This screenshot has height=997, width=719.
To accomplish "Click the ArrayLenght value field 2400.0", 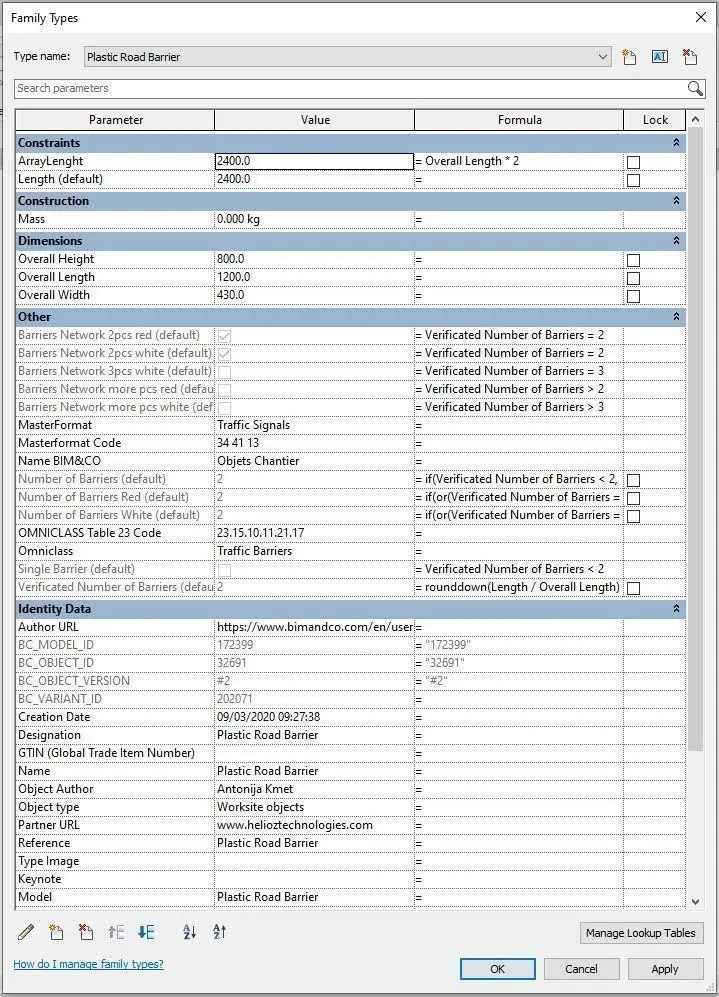I will click(x=314, y=161).
